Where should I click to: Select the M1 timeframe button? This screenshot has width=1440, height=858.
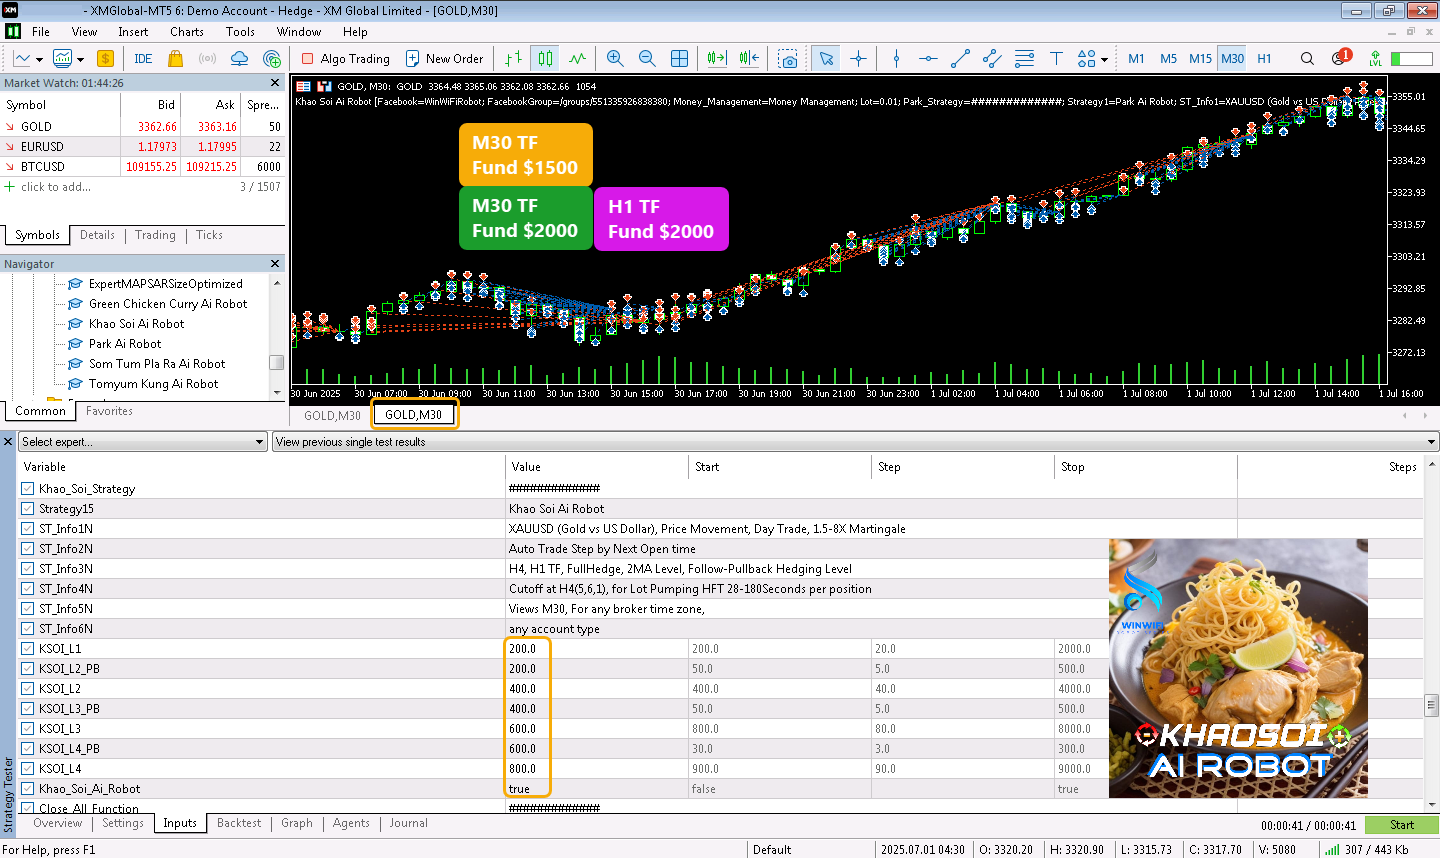pyautogui.click(x=1136, y=59)
